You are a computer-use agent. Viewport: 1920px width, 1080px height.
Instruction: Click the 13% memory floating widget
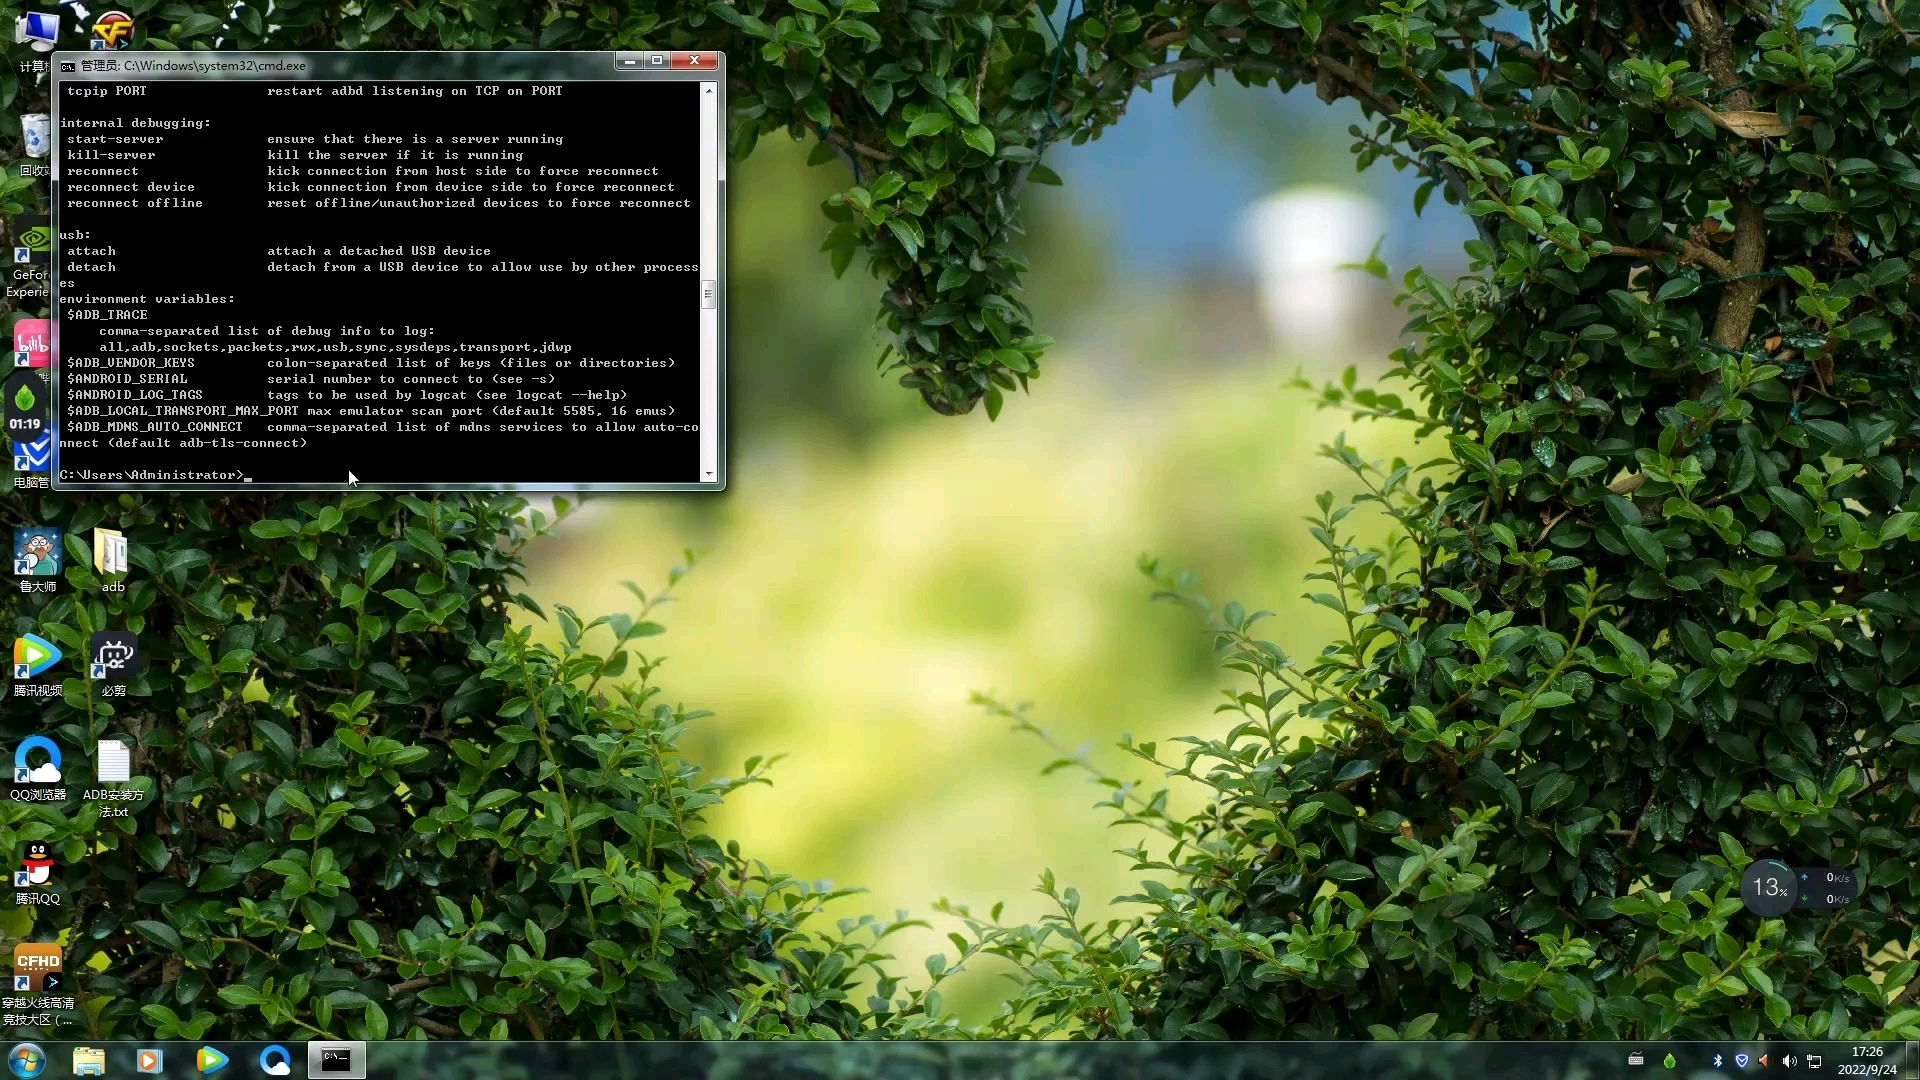point(1770,887)
